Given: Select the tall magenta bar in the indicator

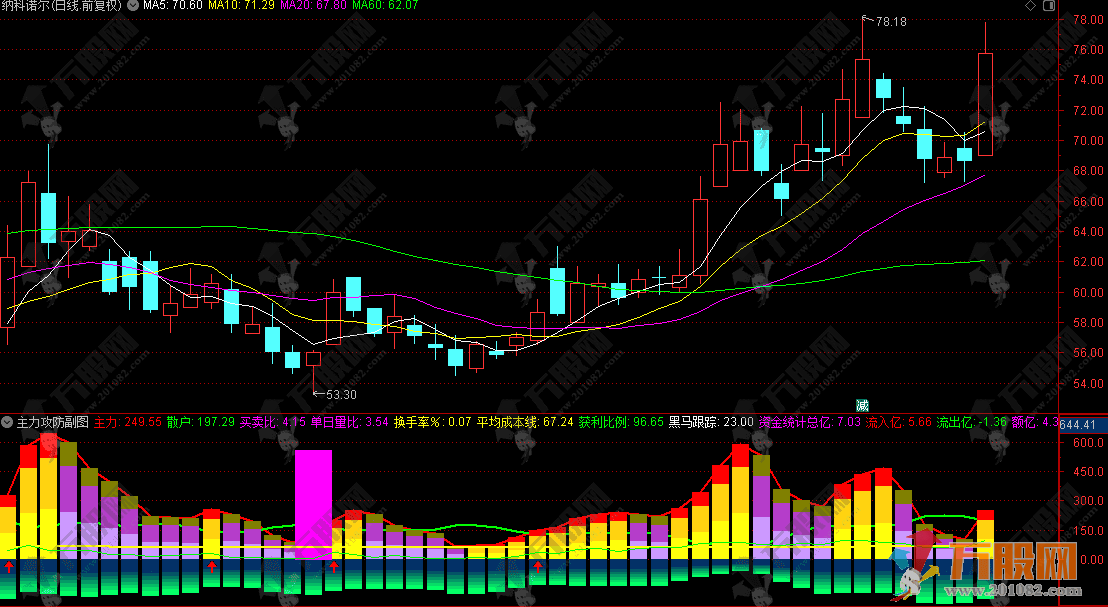Looking at the screenshot, I should (313, 505).
